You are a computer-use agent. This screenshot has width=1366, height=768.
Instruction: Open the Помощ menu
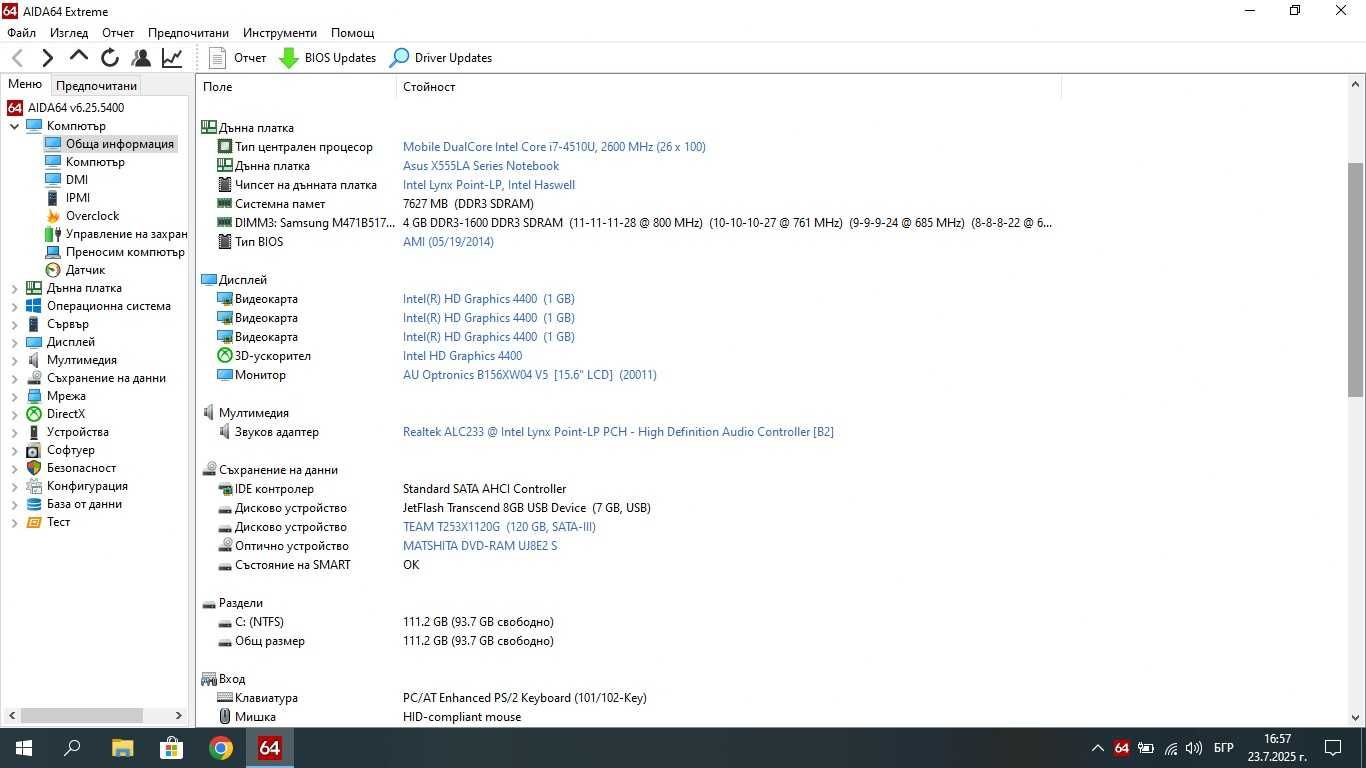pyautogui.click(x=352, y=33)
